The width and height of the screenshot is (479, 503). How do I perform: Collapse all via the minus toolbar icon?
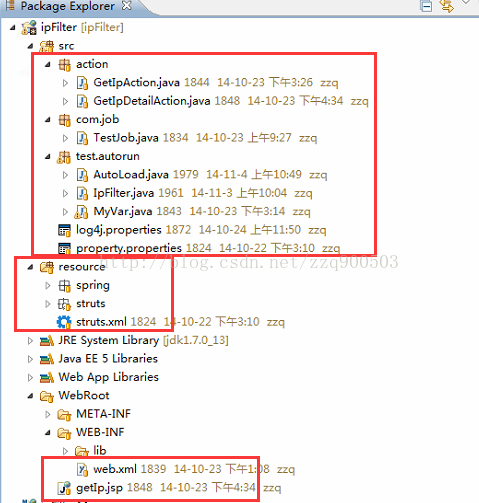[x=426, y=6]
